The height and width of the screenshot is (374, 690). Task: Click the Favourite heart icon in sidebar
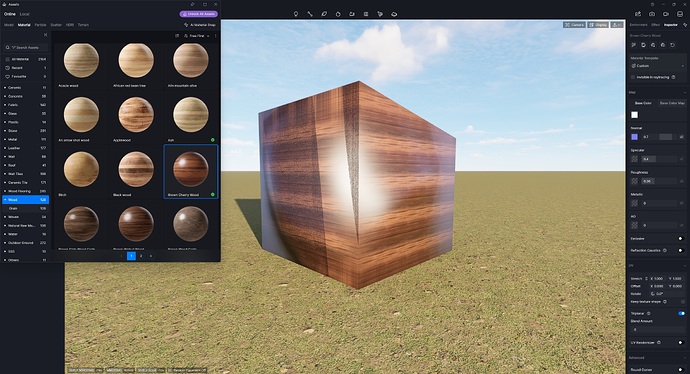7,77
